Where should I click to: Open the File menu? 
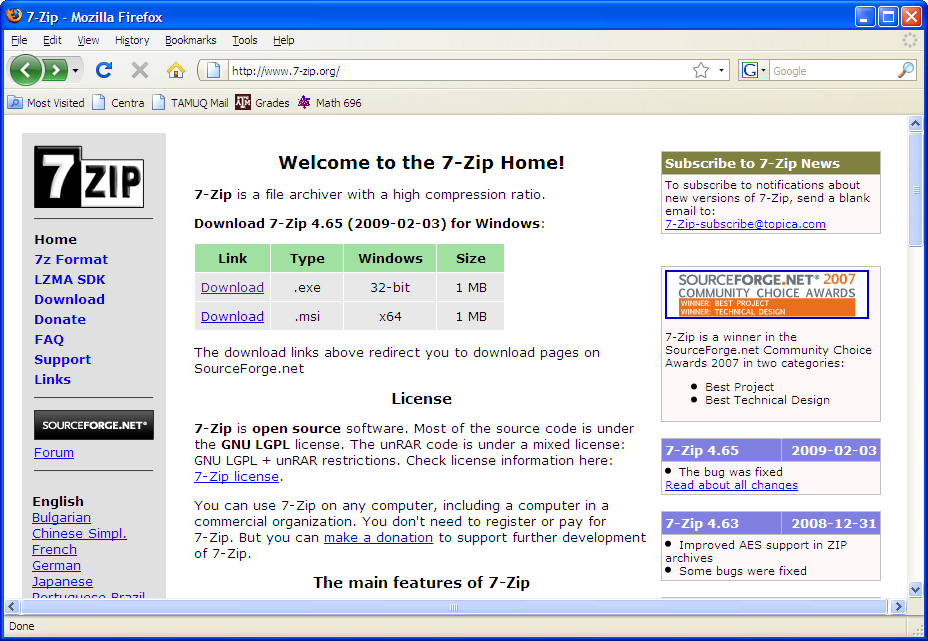pyautogui.click(x=19, y=40)
